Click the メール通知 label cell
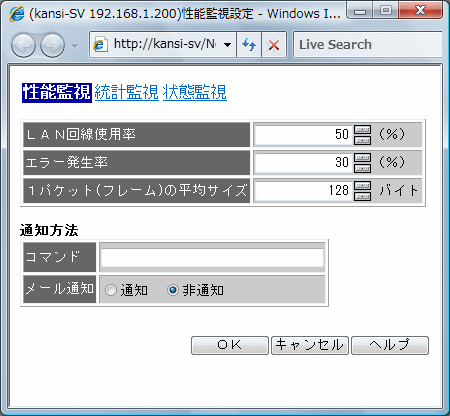This screenshot has width=450, height=416. coord(60,289)
